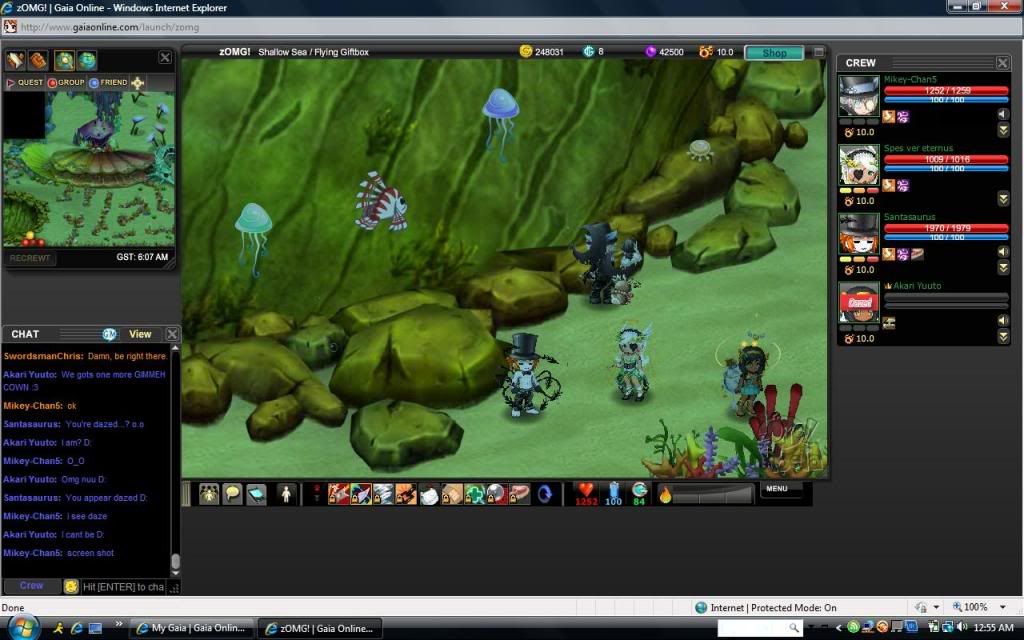Screen dimensions: 1024x640
Task: Click the gold coin counter icon
Action: [x=526, y=51]
